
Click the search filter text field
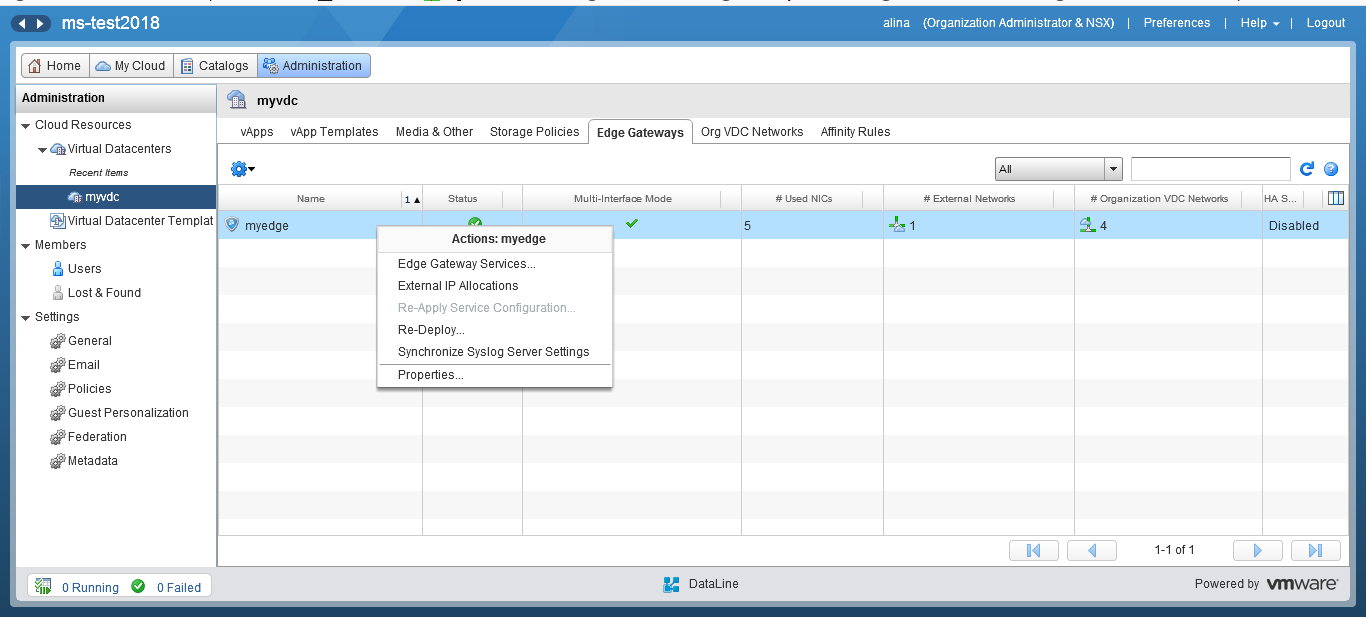[1210, 169]
